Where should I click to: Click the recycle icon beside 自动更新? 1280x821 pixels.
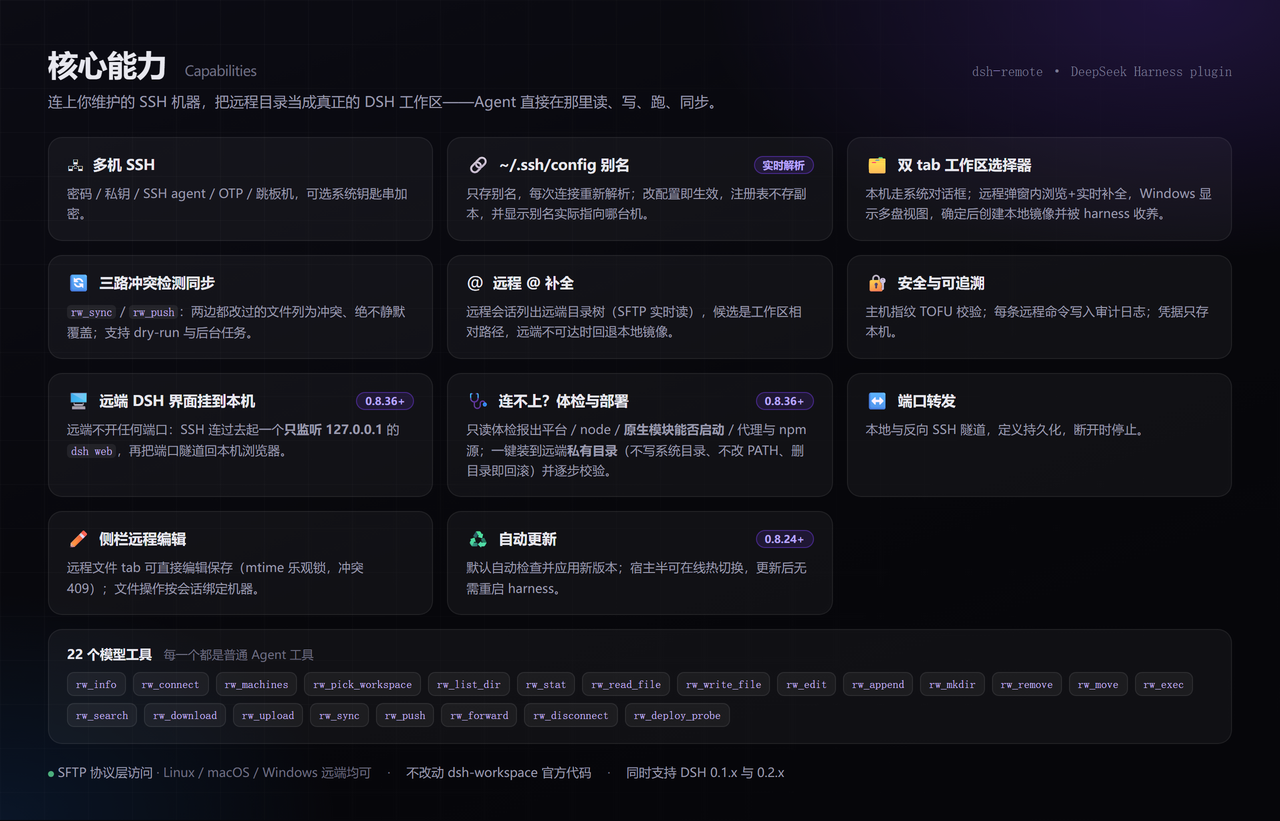tap(478, 539)
